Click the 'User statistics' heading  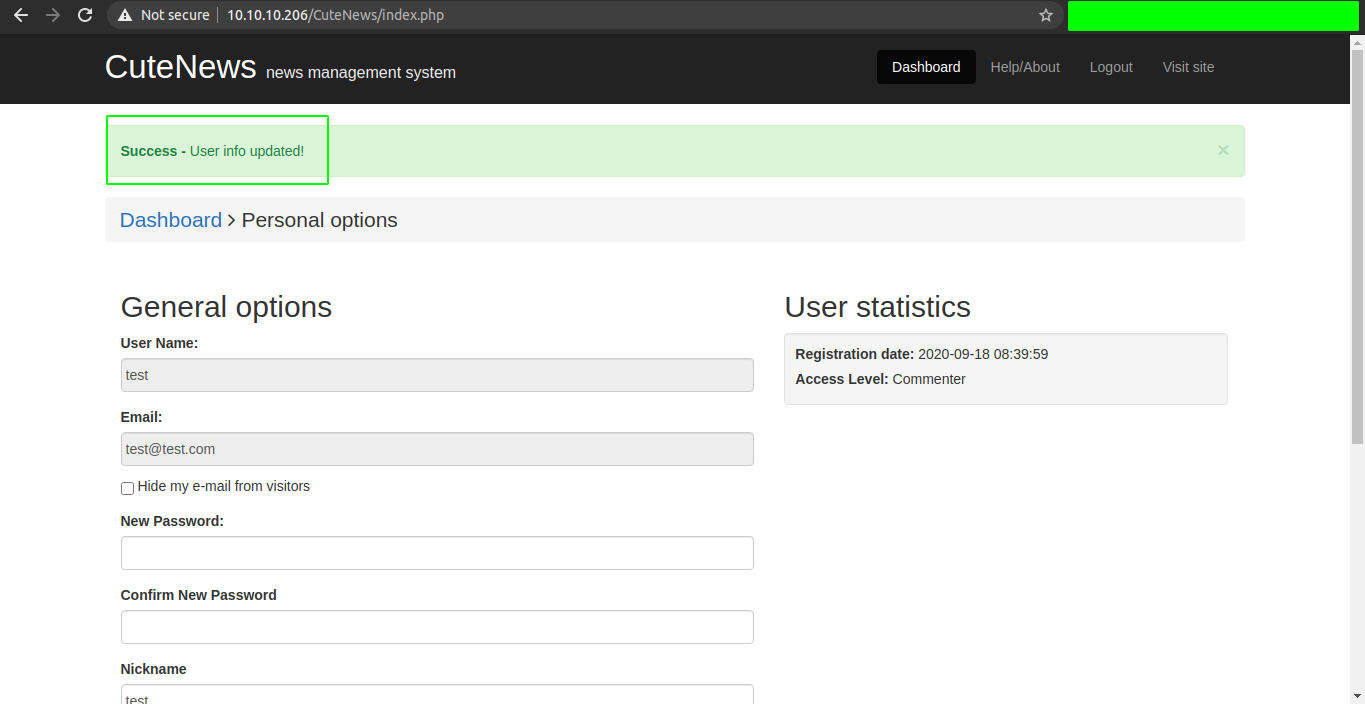coord(877,306)
